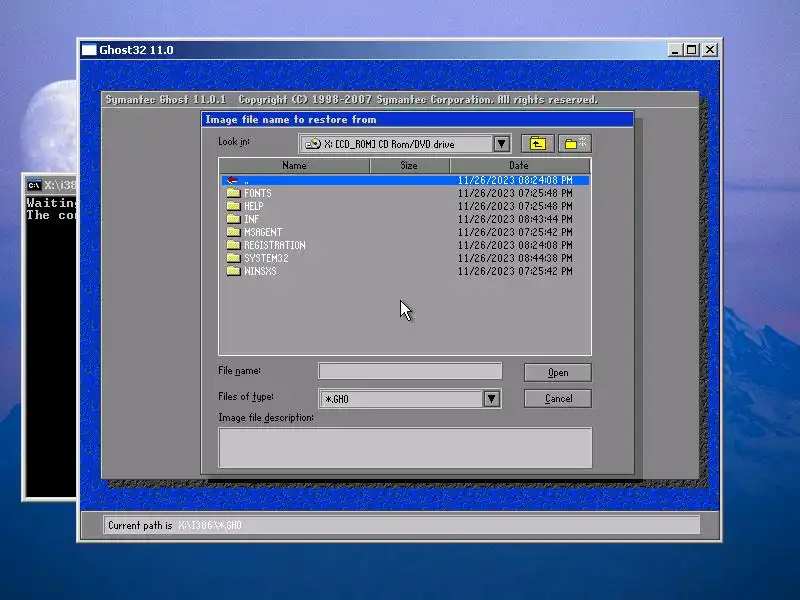Click the Current path status bar text
The image size is (800, 600).
pyautogui.click(x=174, y=525)
